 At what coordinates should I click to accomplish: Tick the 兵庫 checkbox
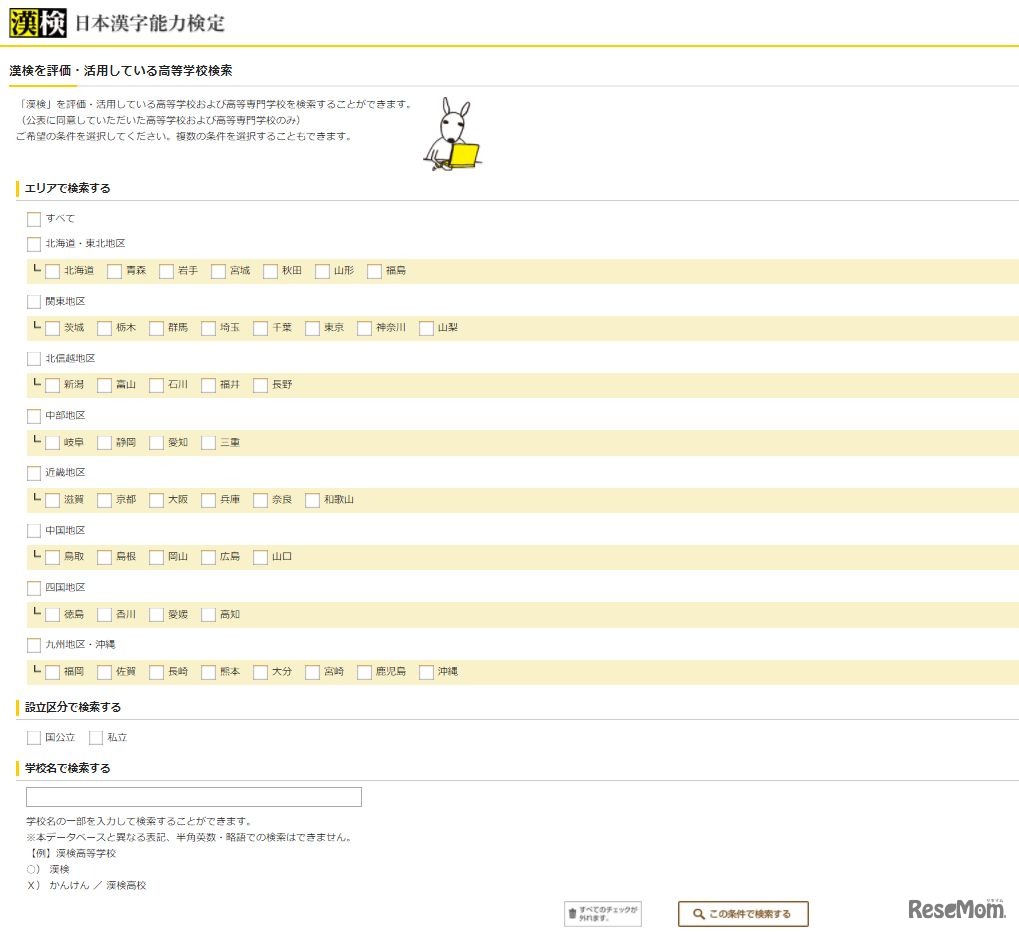209,500
